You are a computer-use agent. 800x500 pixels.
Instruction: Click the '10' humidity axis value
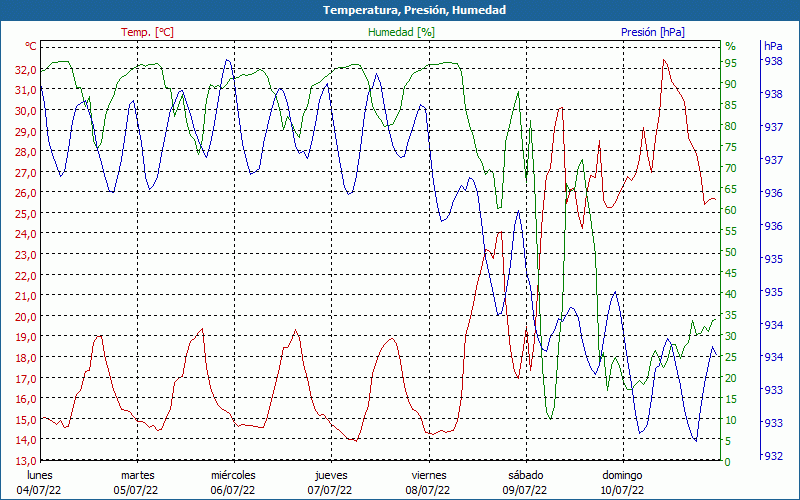tap(731, 420)
